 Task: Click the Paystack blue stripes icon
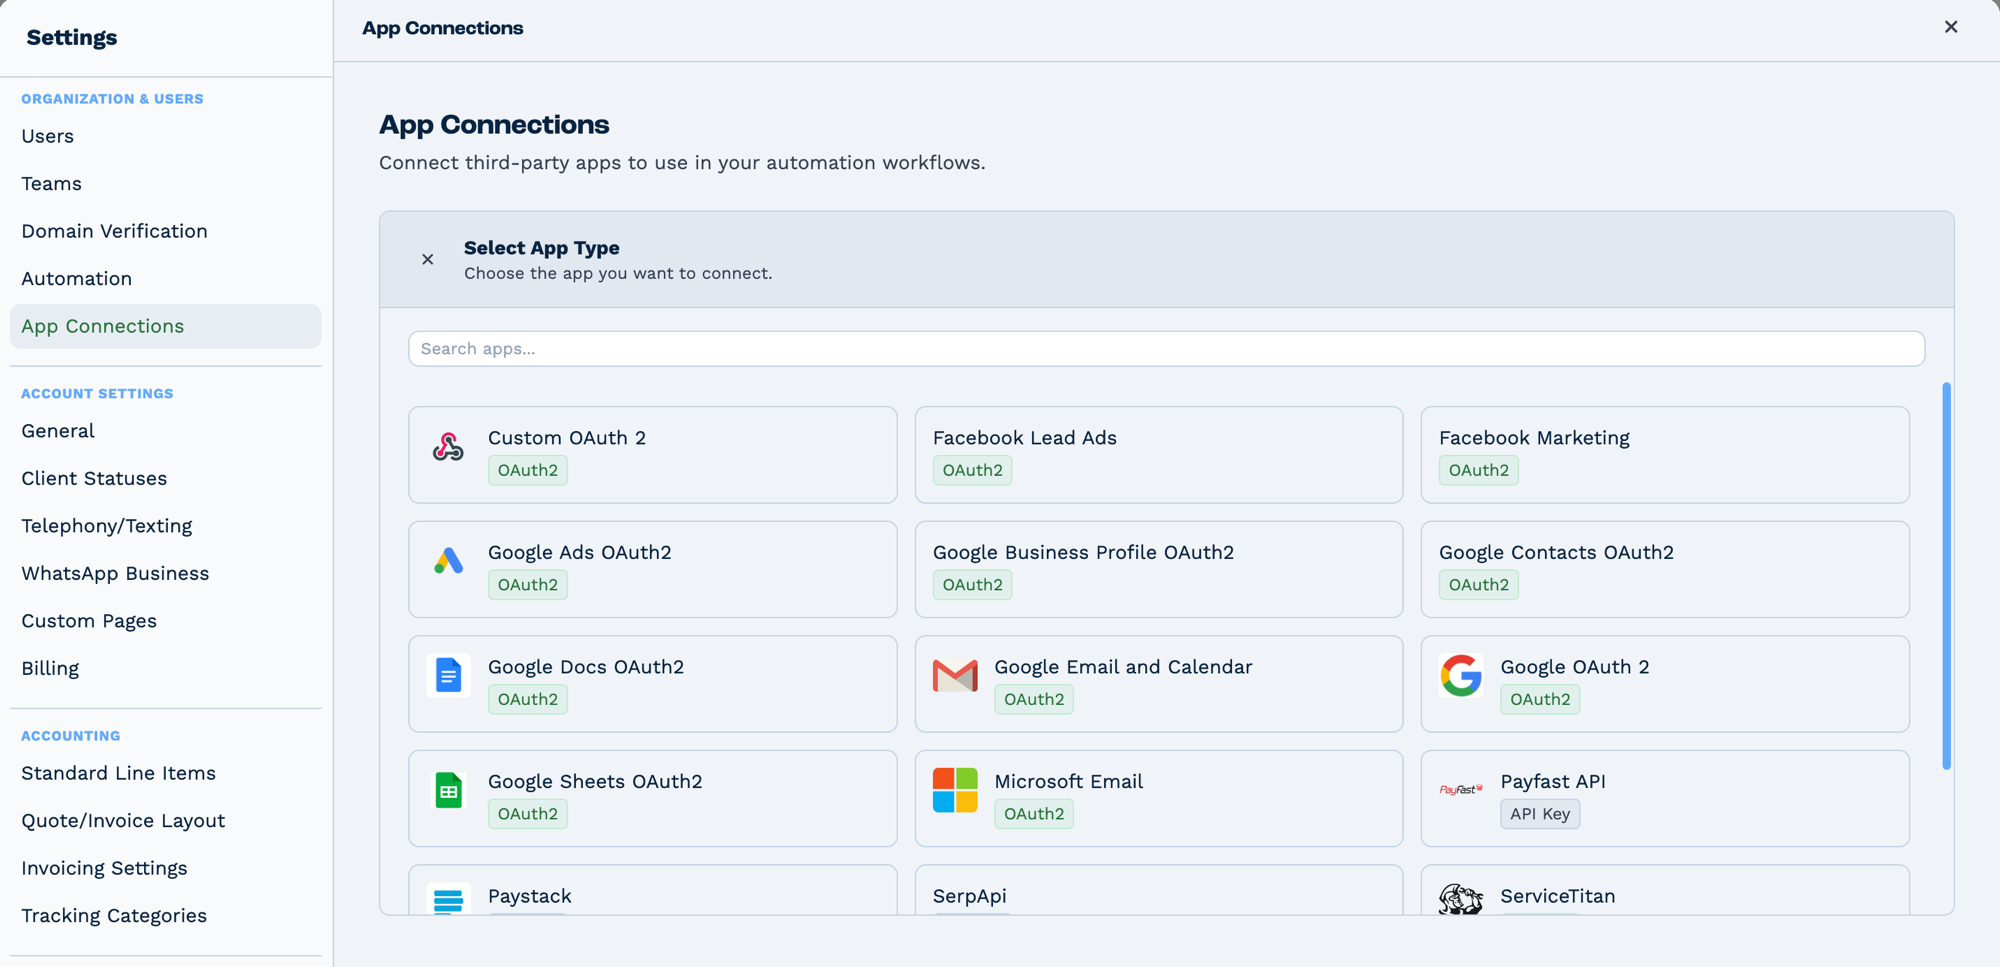tap(448, 899)
